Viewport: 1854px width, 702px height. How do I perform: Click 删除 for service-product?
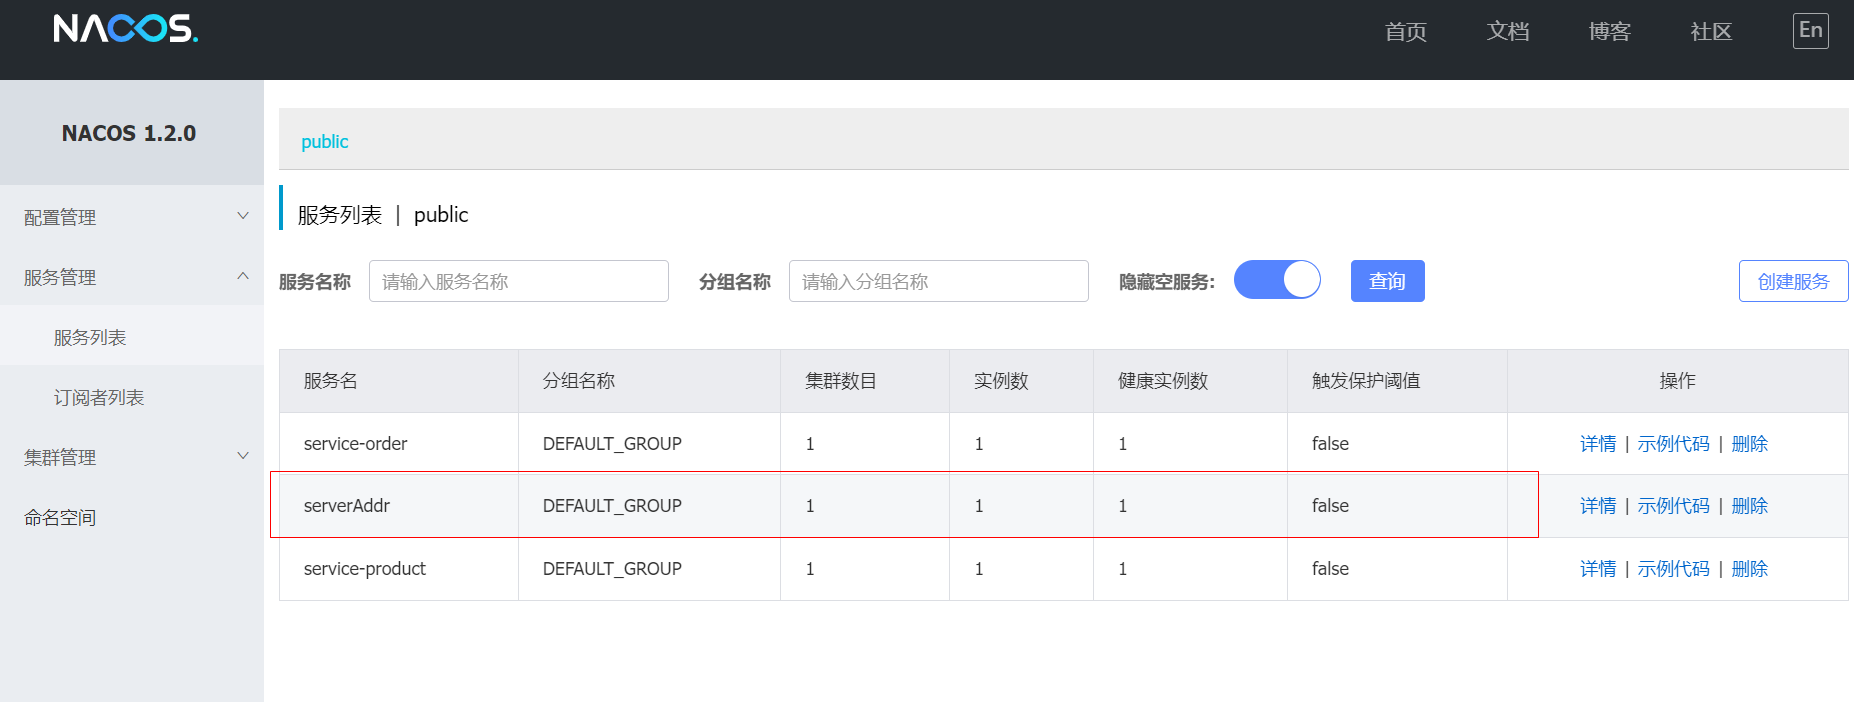pyautogui.click(x=1749, y=568)
